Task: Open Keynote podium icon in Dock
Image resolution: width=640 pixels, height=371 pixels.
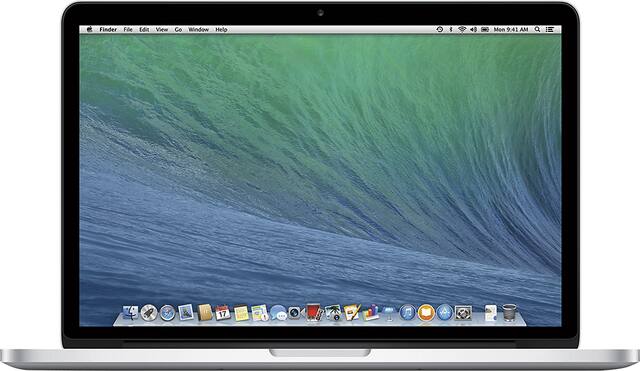Action: 389,313
